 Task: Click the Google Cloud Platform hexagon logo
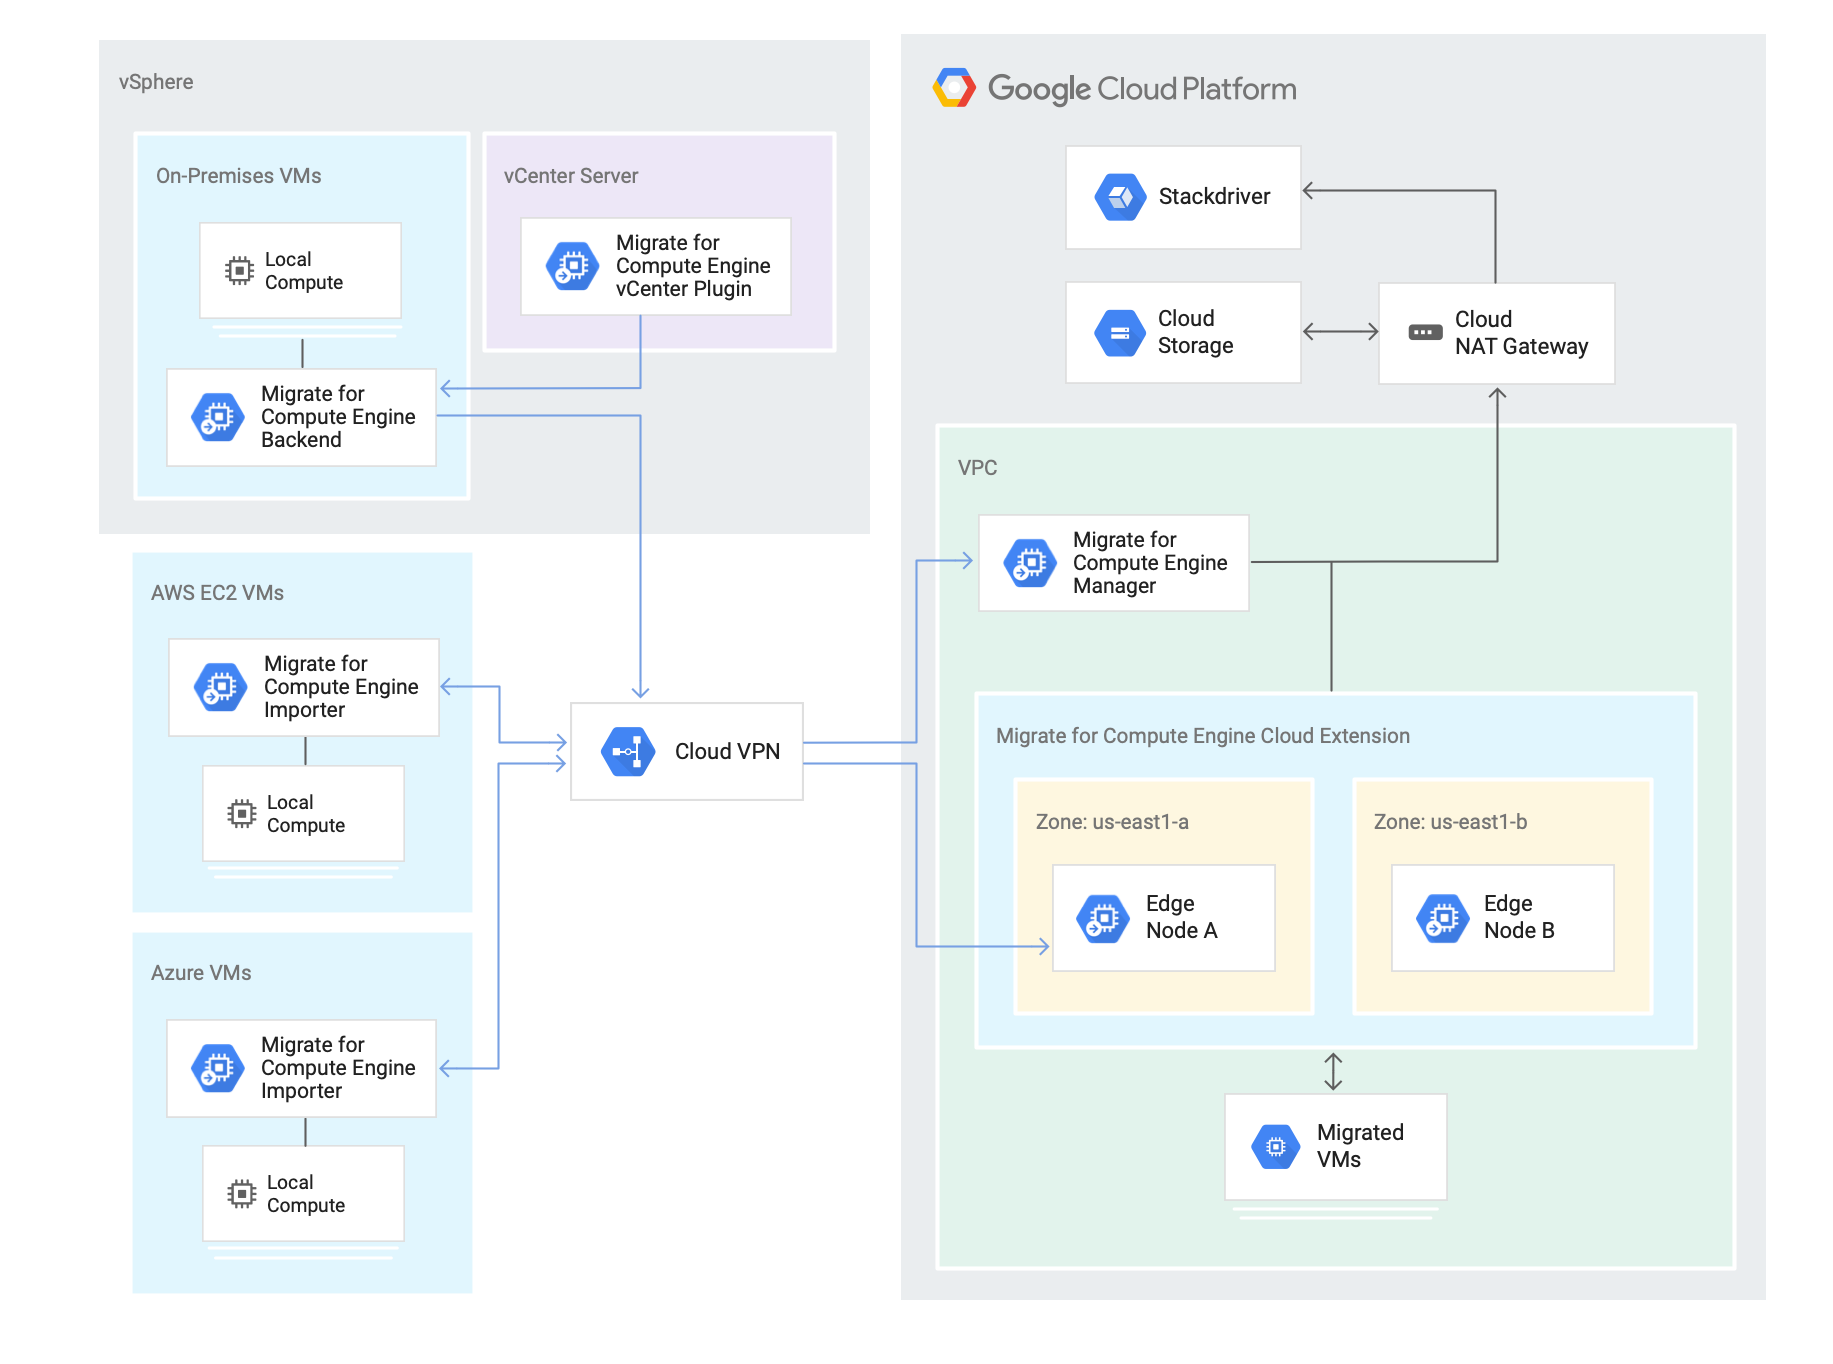[954, 88]
